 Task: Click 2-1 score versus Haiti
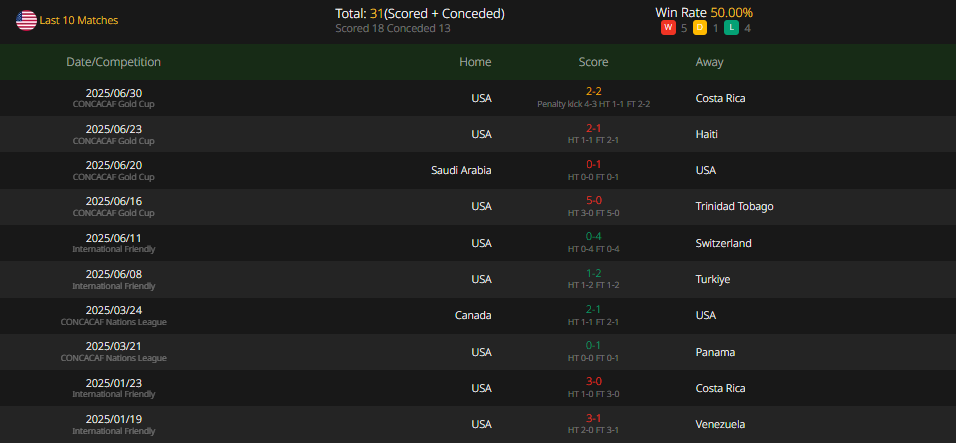tap(594, 128)
